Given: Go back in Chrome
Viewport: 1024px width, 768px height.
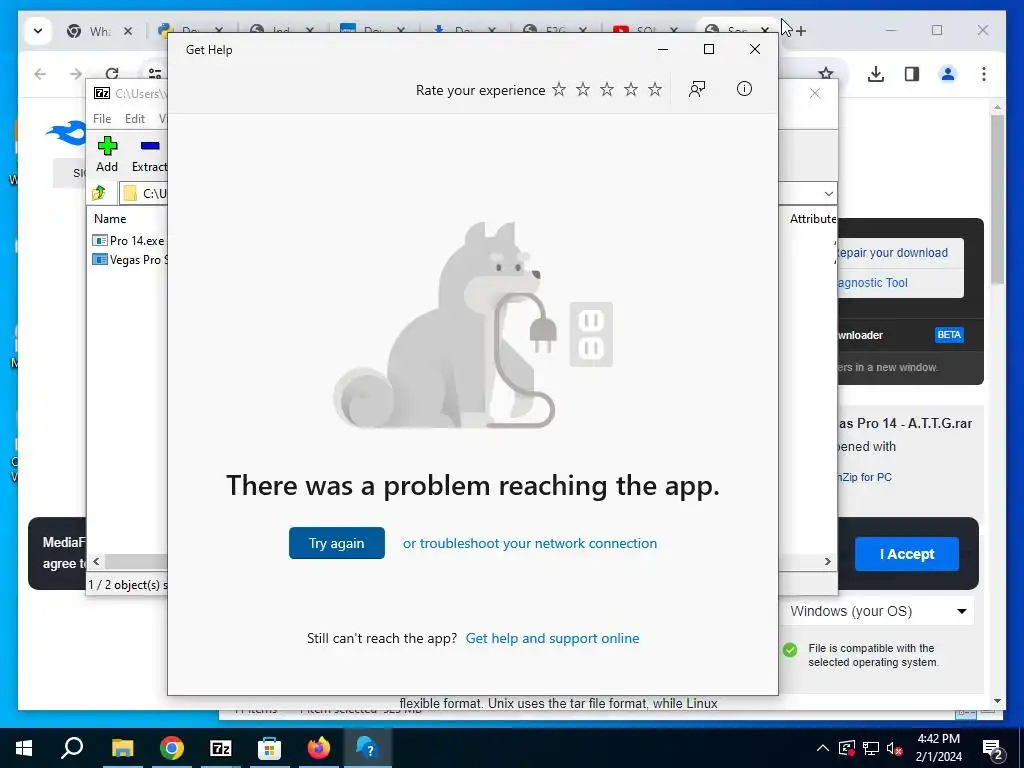Looking at the screenshot, I should pos(40,74).
